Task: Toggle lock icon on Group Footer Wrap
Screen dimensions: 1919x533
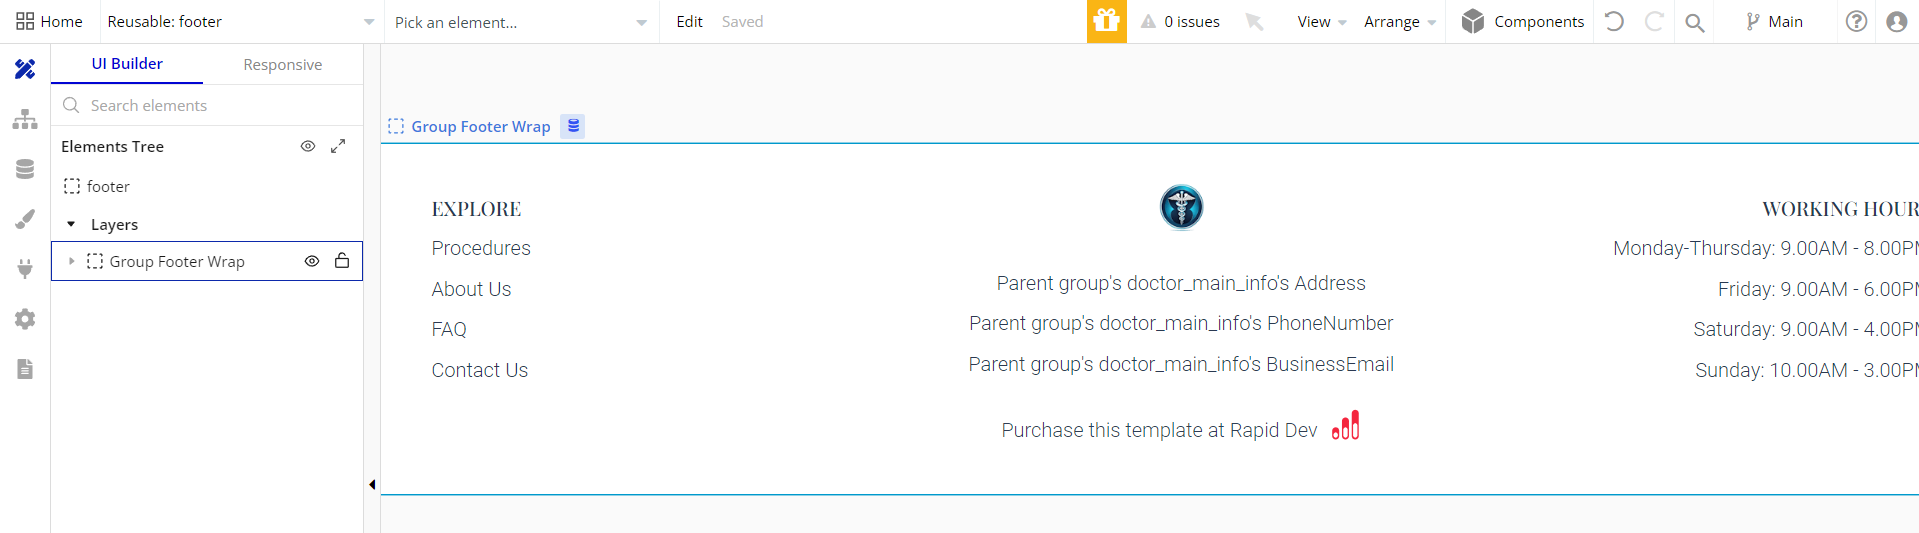Action: tap(342, 261)
